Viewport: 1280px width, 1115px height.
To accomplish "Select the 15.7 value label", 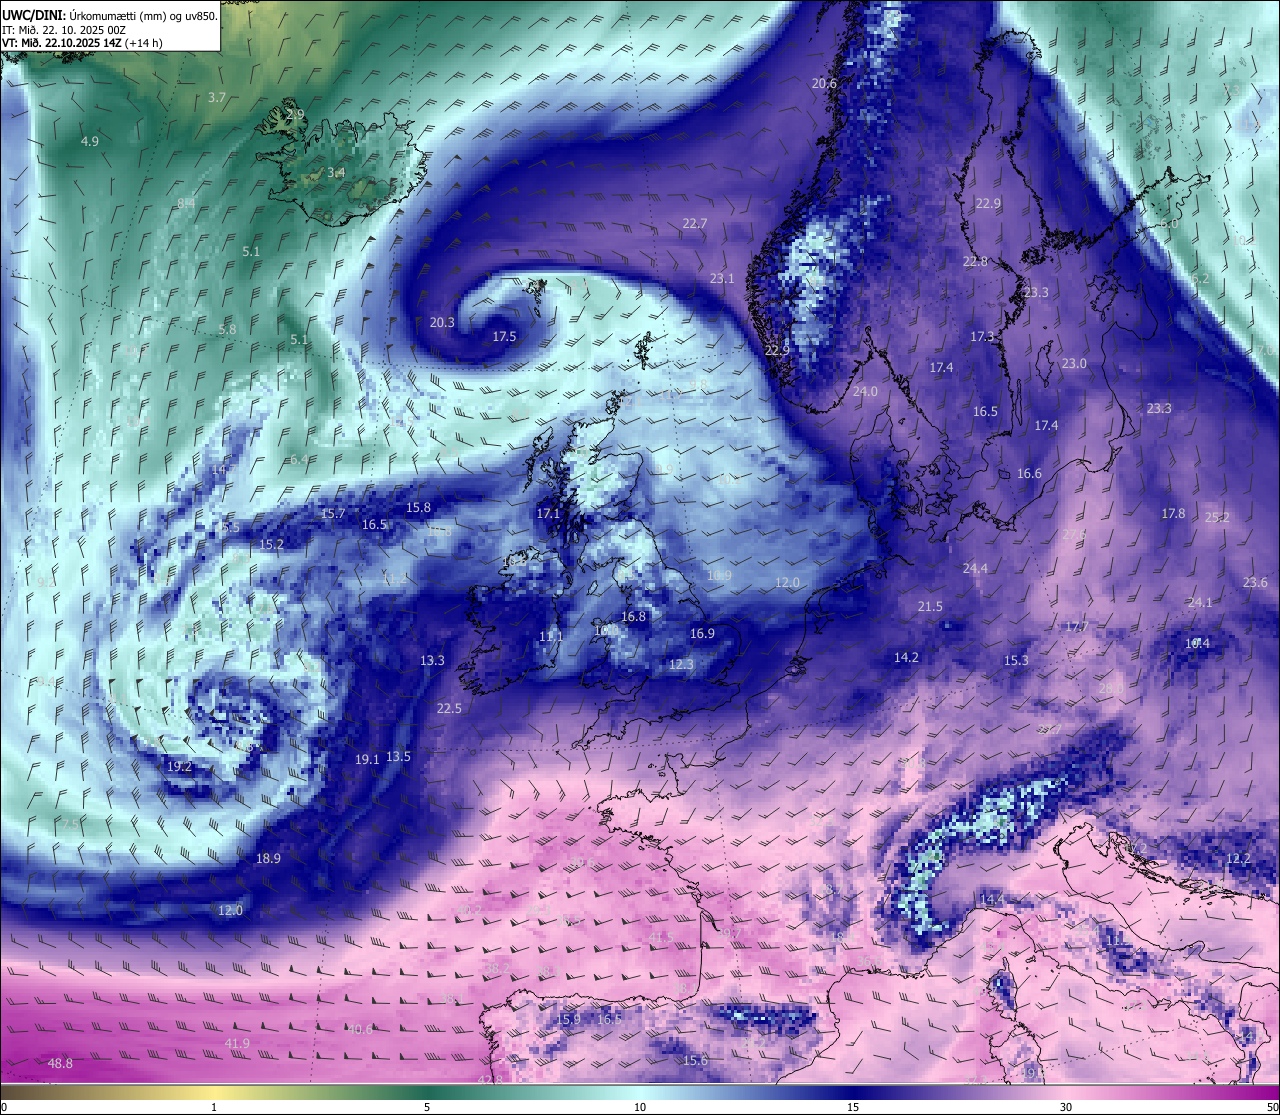I will click(x=333, y=514).
